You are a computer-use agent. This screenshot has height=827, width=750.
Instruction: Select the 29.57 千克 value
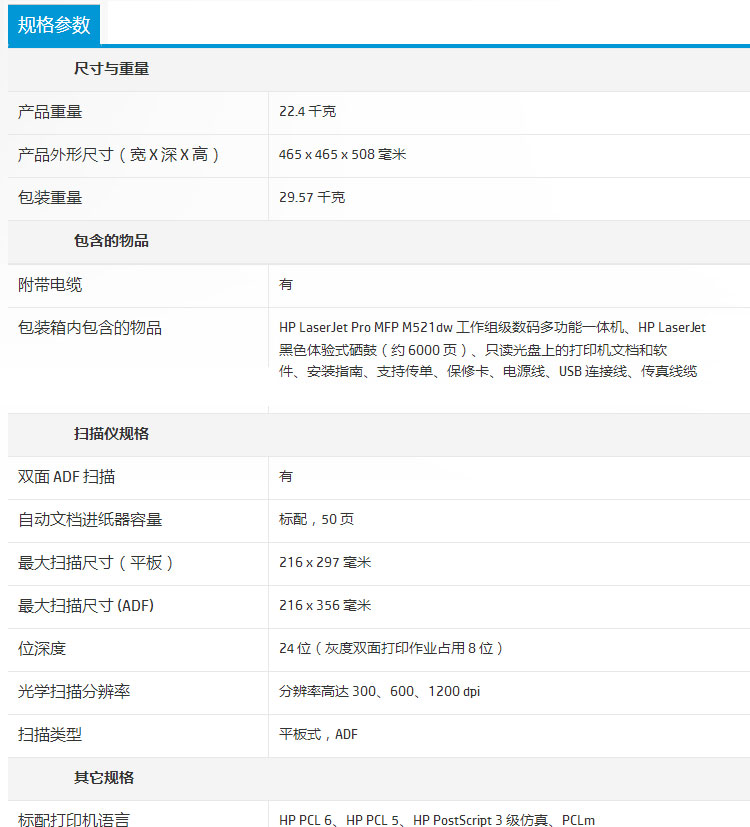pos(312,197)
